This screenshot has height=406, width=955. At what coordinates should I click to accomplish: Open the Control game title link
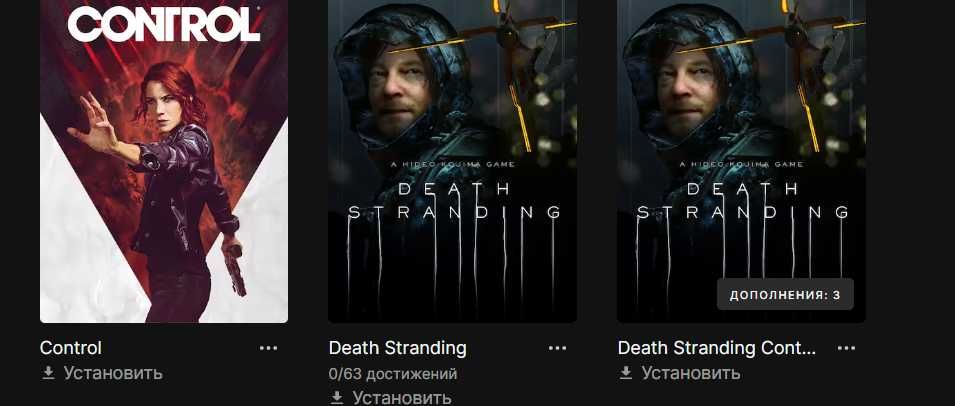pyautogui.click(x=71, y=348)
